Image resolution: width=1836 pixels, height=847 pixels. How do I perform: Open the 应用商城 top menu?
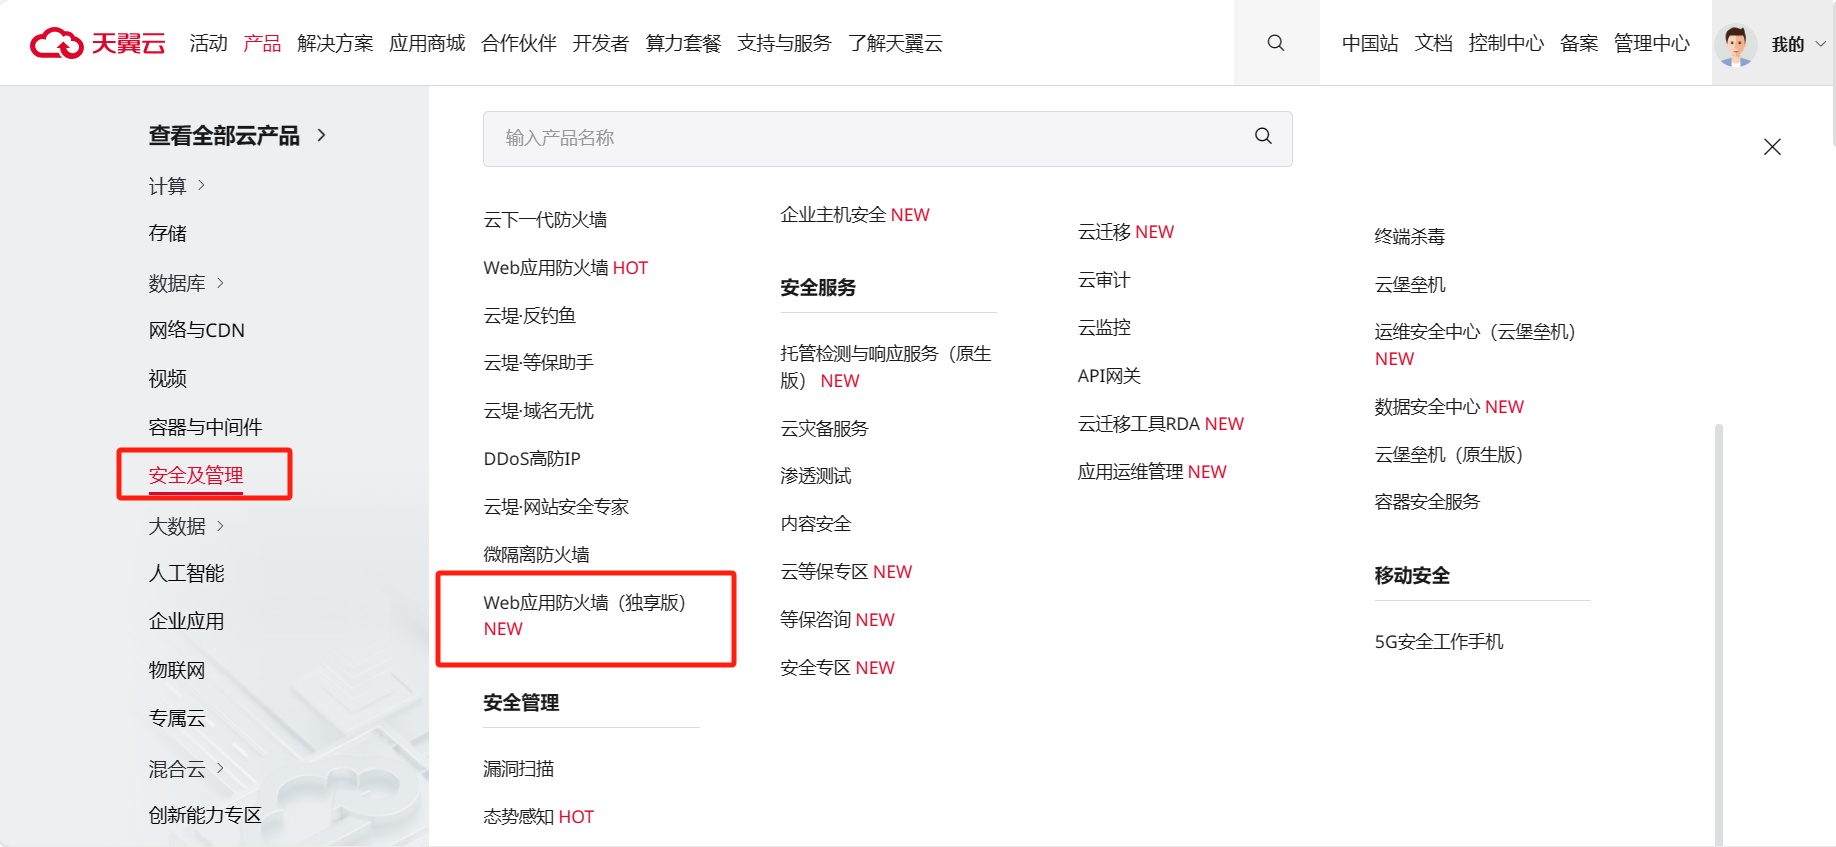(427, 43)
